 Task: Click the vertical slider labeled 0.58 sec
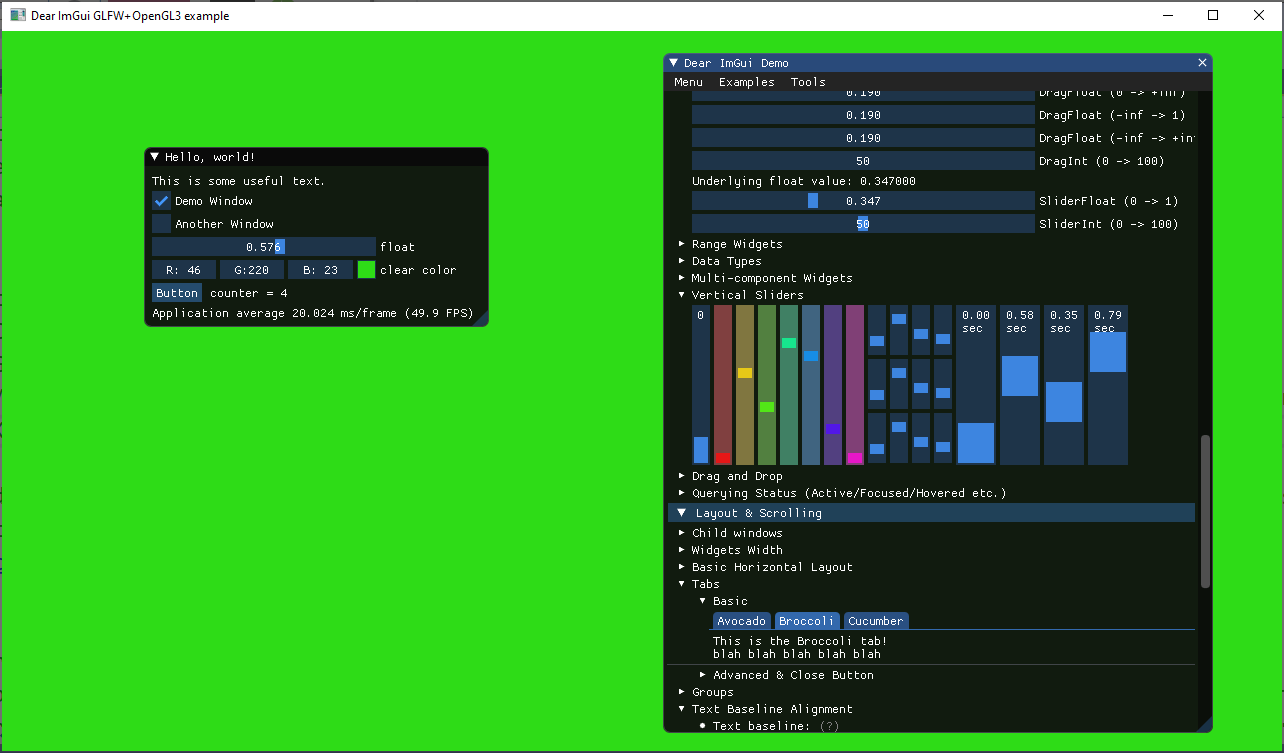pos(1020,385)
